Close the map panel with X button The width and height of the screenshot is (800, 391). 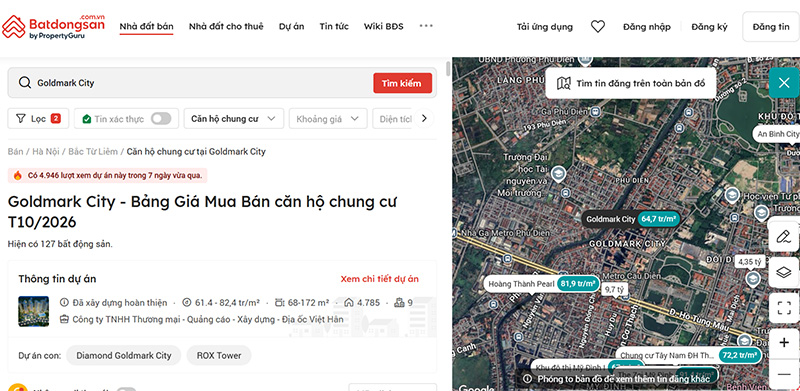tap(784, 82)
